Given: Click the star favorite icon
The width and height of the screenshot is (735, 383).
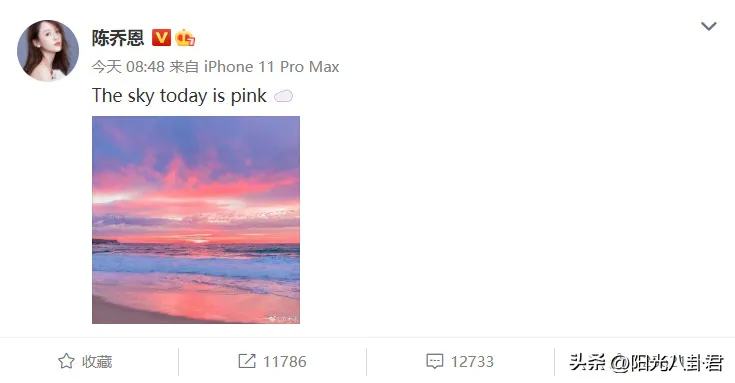Looking at the screenshot, I should (x=66, y=361).
